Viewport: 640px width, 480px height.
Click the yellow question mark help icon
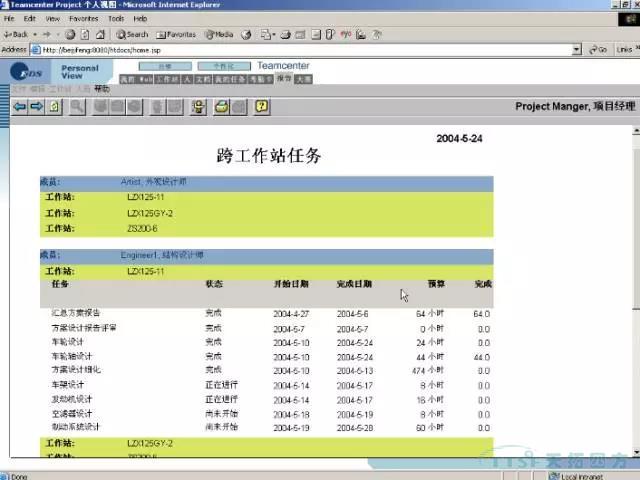[x=262, y=106]
